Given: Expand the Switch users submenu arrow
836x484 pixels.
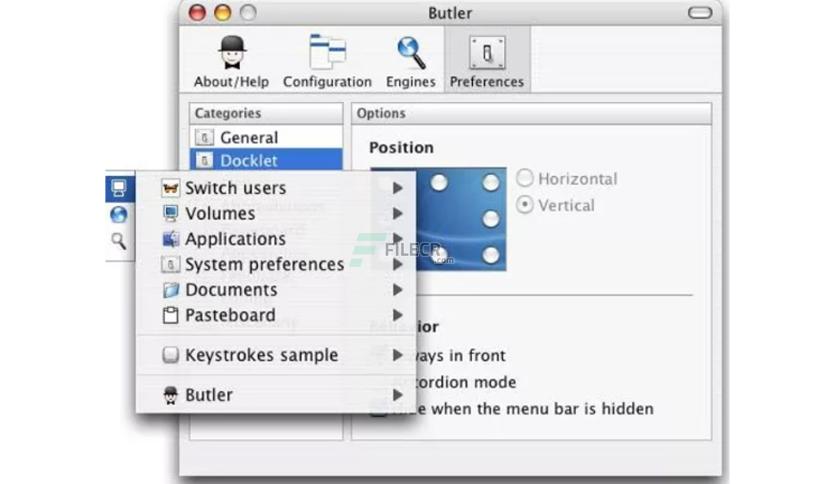Looking at the screenshot, I should coord(397,188).
